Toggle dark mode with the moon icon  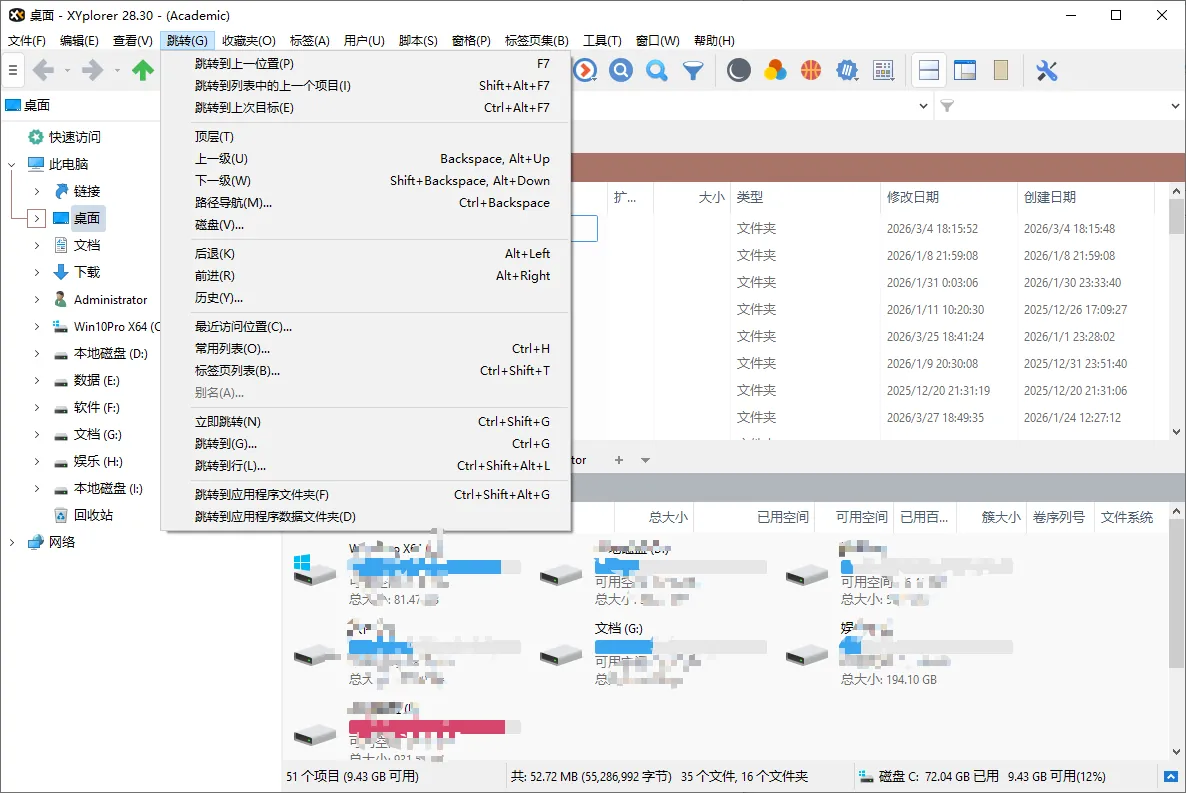(738, 70)
